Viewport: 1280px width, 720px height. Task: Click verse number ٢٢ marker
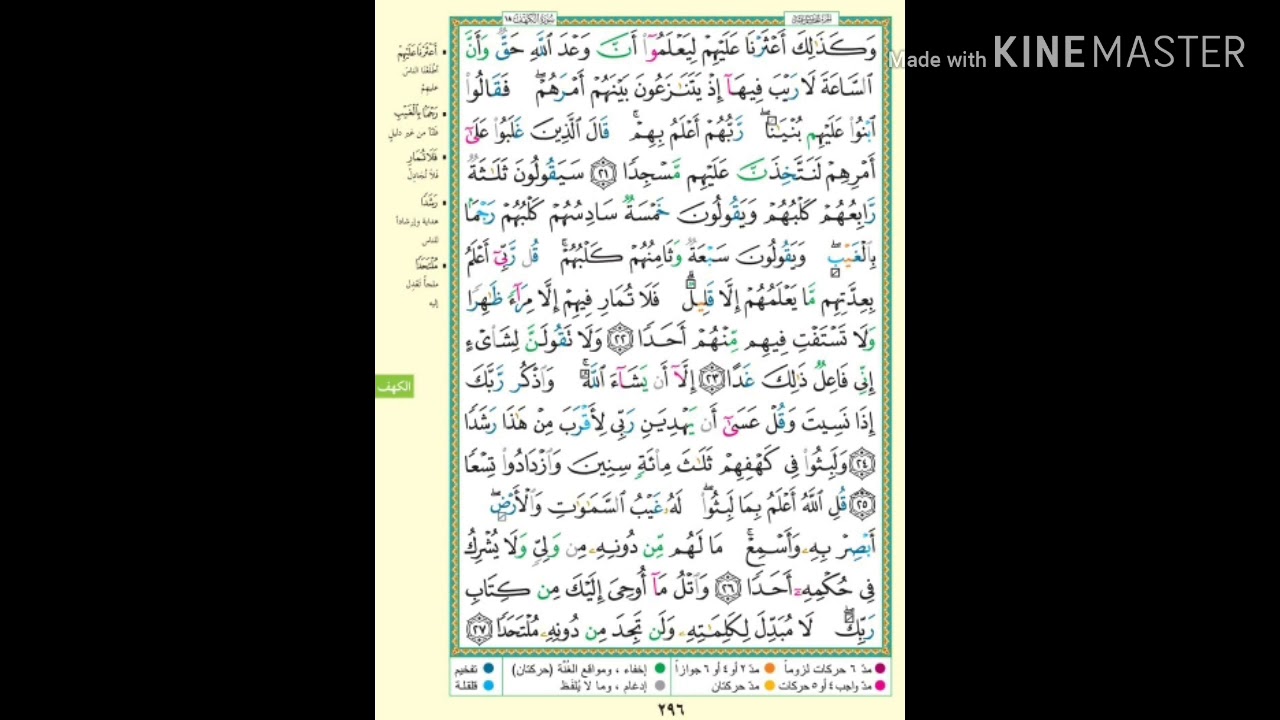coord(621,340)
